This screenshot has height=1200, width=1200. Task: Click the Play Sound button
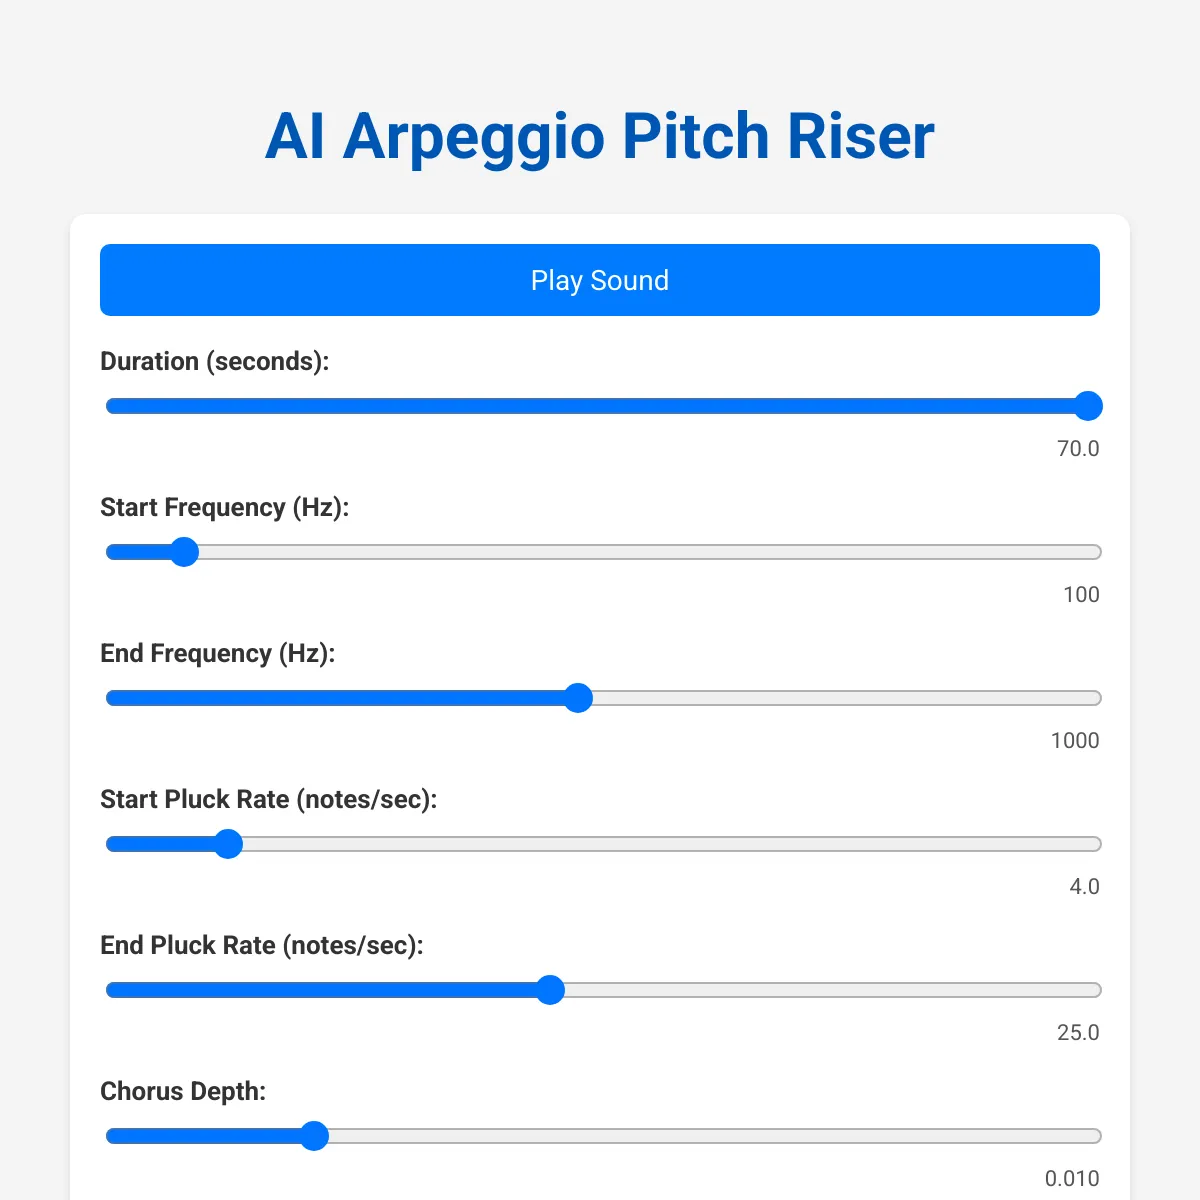click(600, 280)
